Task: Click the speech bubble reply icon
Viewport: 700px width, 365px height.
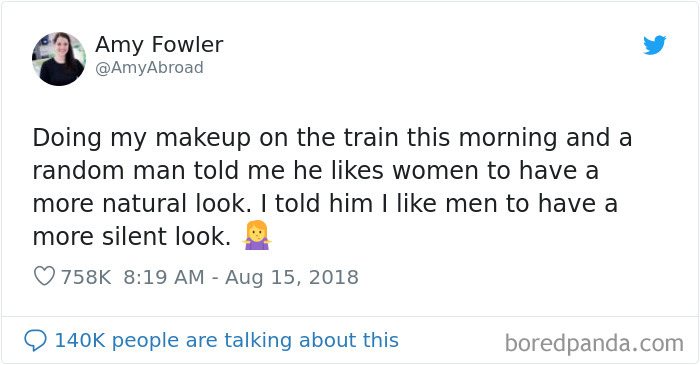Action: [35, 340]
